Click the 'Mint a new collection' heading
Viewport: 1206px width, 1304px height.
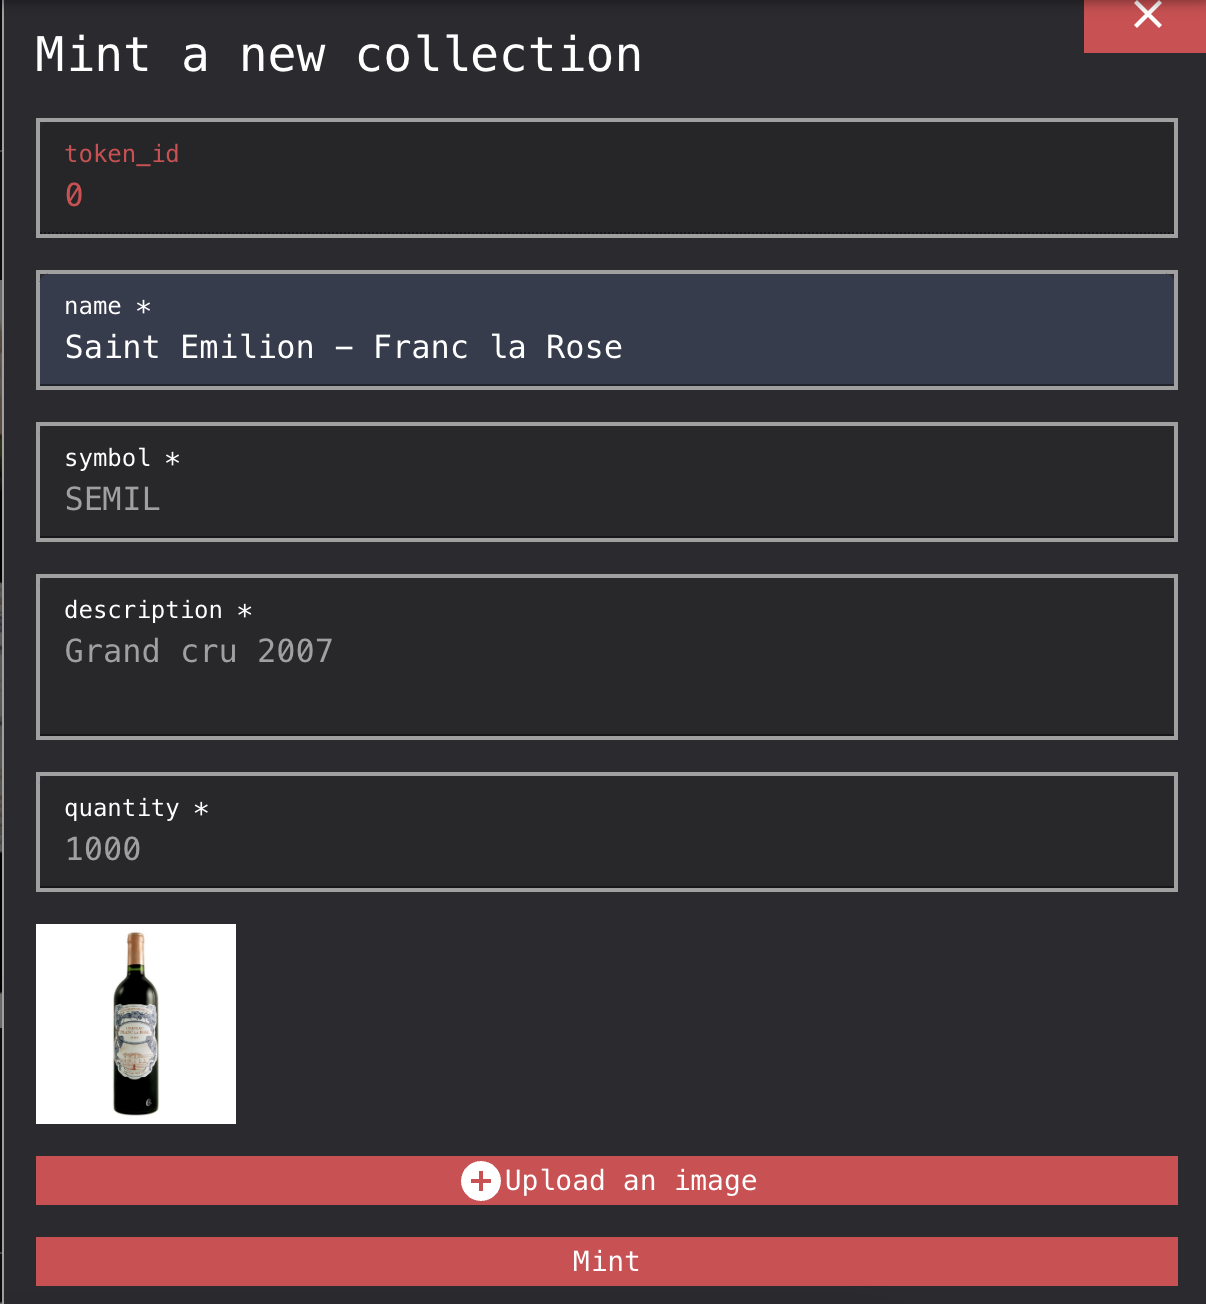pos(338,55)
